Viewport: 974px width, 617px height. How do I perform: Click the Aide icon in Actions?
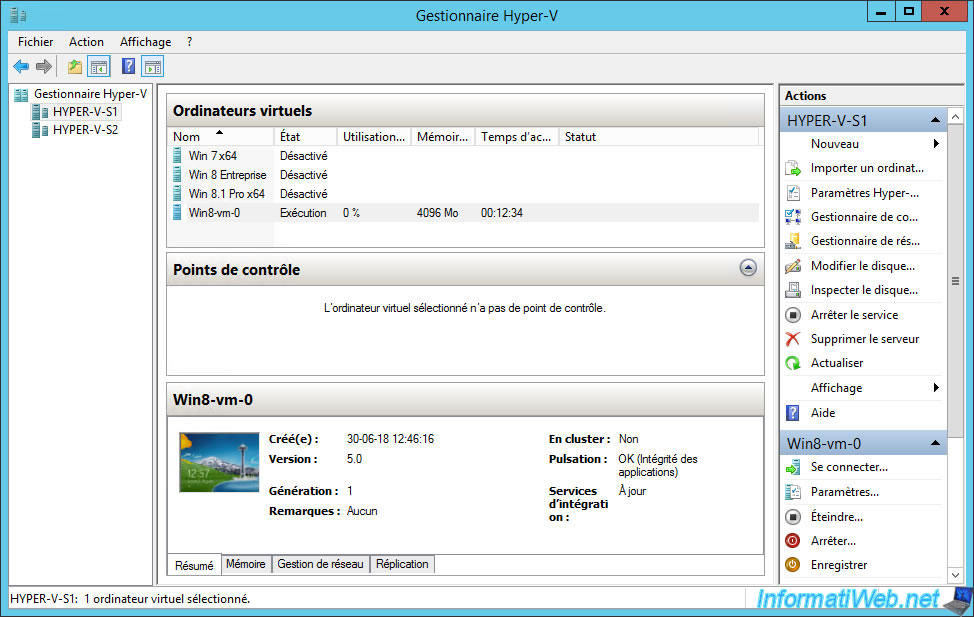pyautogui.click(x=793, y=413)
